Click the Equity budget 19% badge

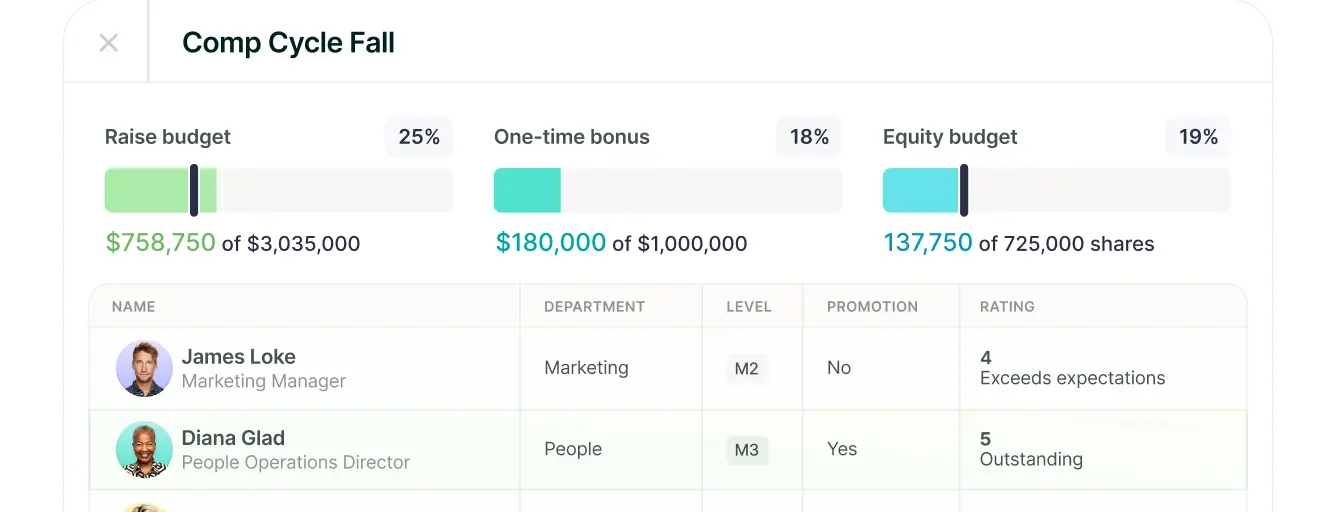click(x=1198, y=137)
